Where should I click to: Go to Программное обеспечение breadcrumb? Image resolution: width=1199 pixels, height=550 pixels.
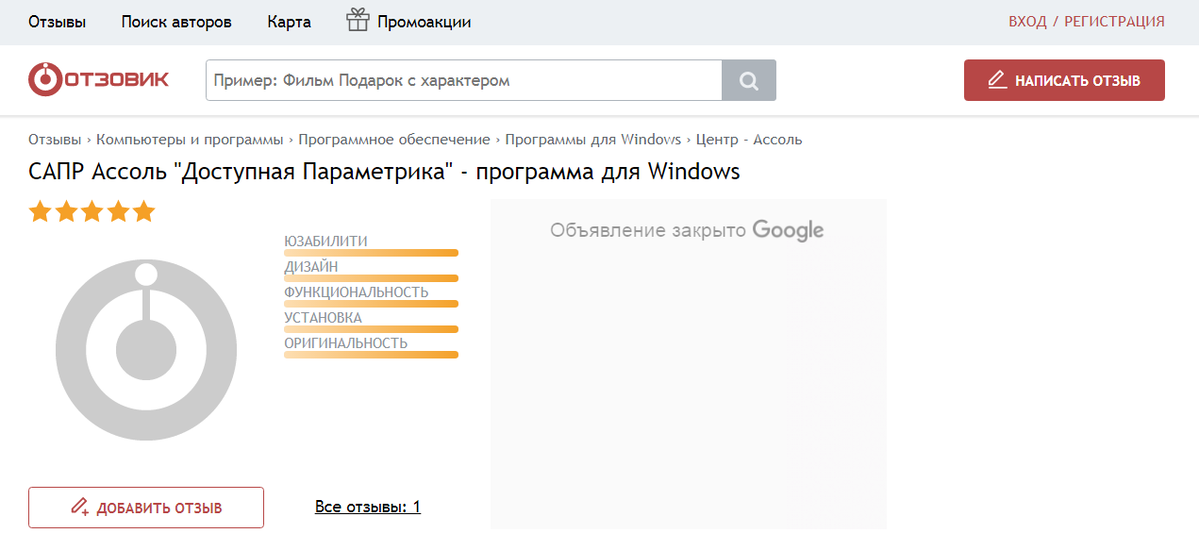[x=394, y=140]
